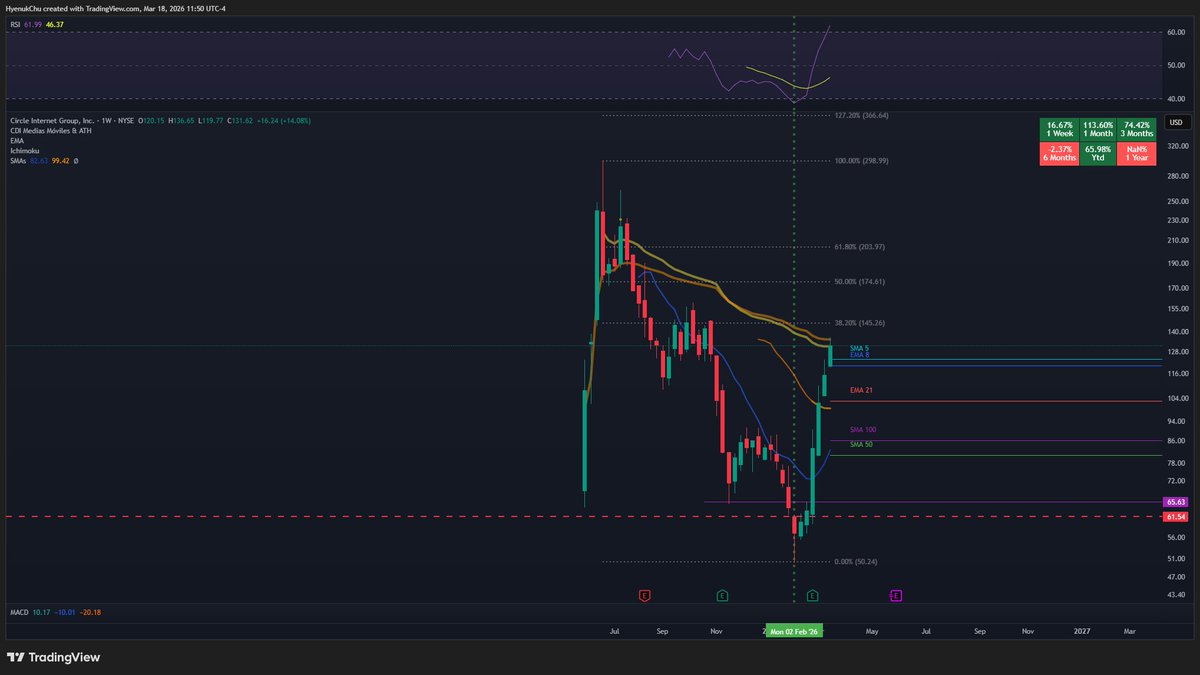The image size is (1200, 675).
Task: Click the EMA 8 line label
Action: click(x=858, y=355)
